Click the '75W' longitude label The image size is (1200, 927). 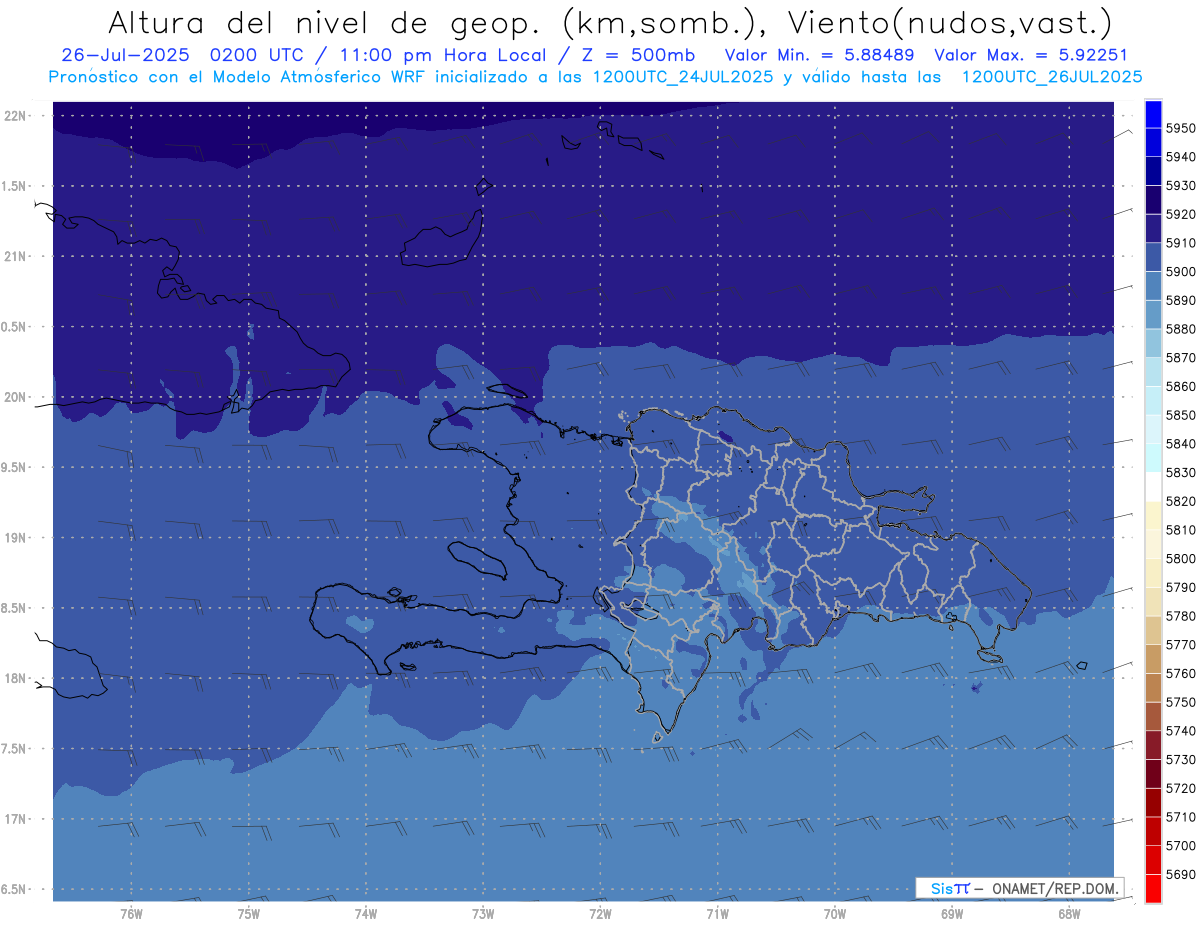pos(248,913)
